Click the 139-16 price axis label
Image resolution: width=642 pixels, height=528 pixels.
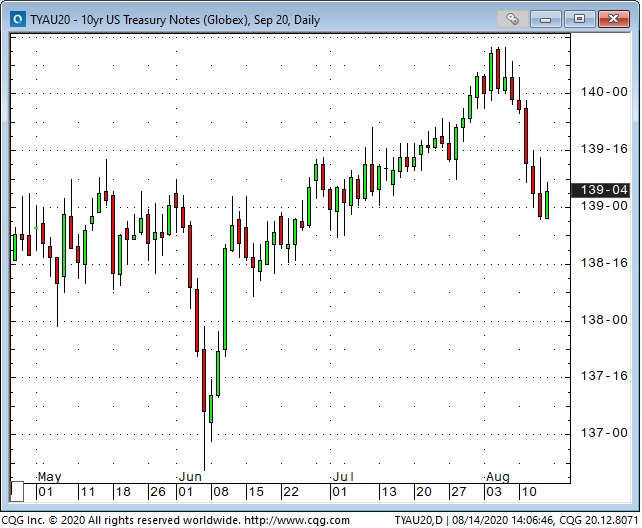[x=604, y=149]
